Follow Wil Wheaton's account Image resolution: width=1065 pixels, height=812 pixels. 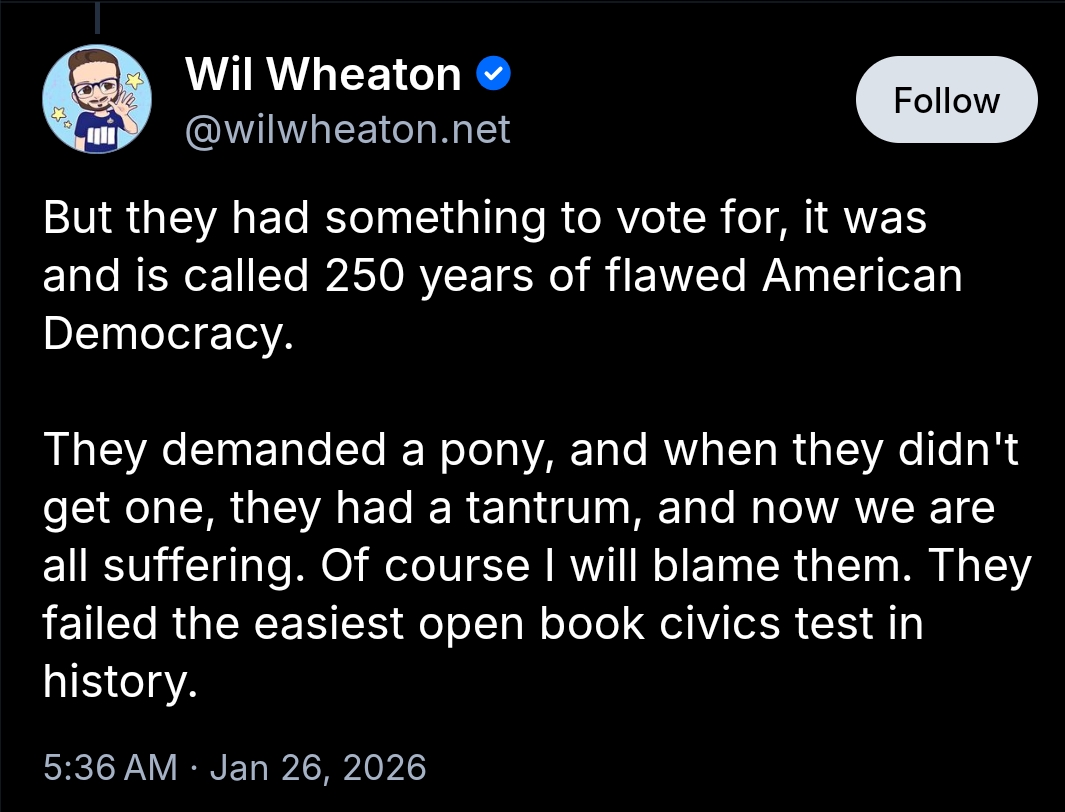(946, 100)
